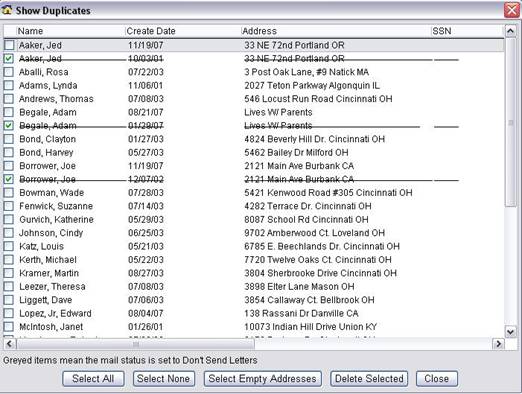Click the Address column header
Viewport: 522px width, 394px height.
point(336,31)
